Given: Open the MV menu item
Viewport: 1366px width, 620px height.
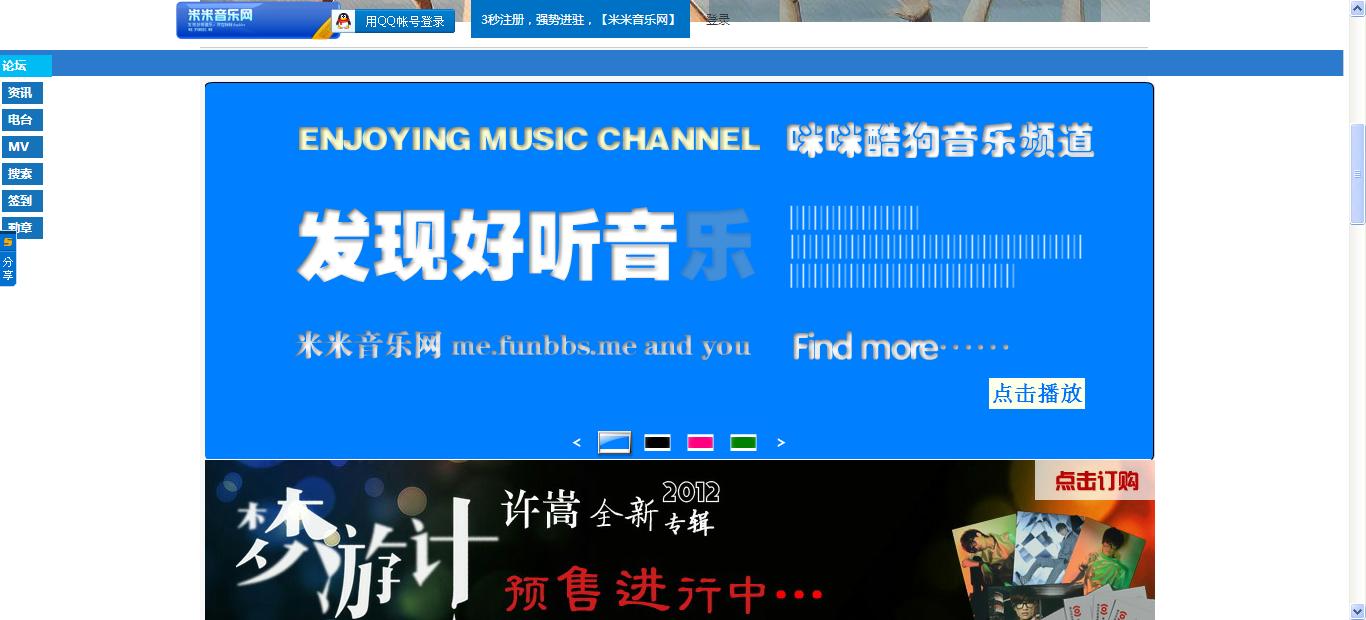Looking at the screenshot, I should [x=22, y=147].
